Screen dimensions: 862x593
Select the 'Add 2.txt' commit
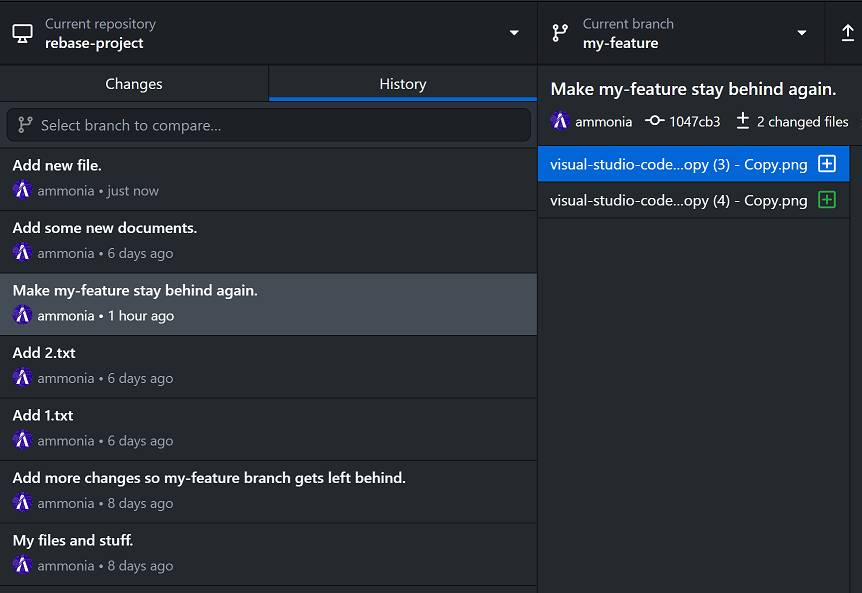pyautogui.click(x=268, y=367)
